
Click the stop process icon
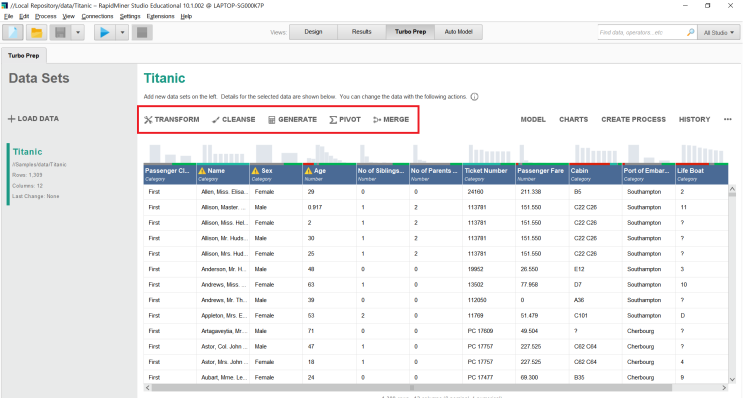[142, 33]
